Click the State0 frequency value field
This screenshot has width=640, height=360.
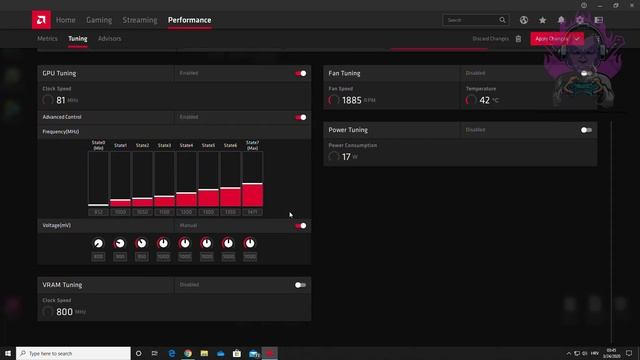pyautogui.click(x=98, y=212)
